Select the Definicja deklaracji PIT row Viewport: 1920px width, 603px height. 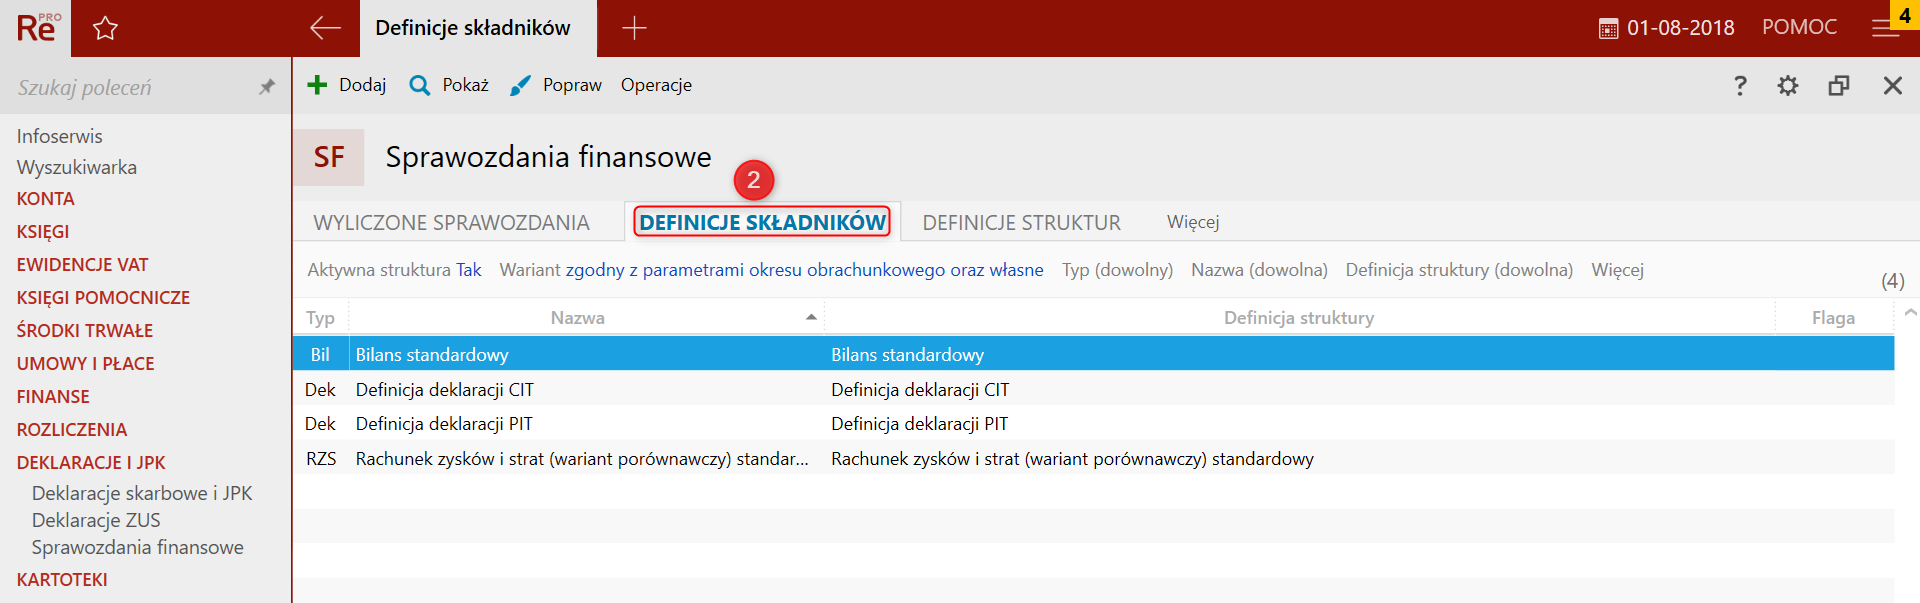[1093, 423]
